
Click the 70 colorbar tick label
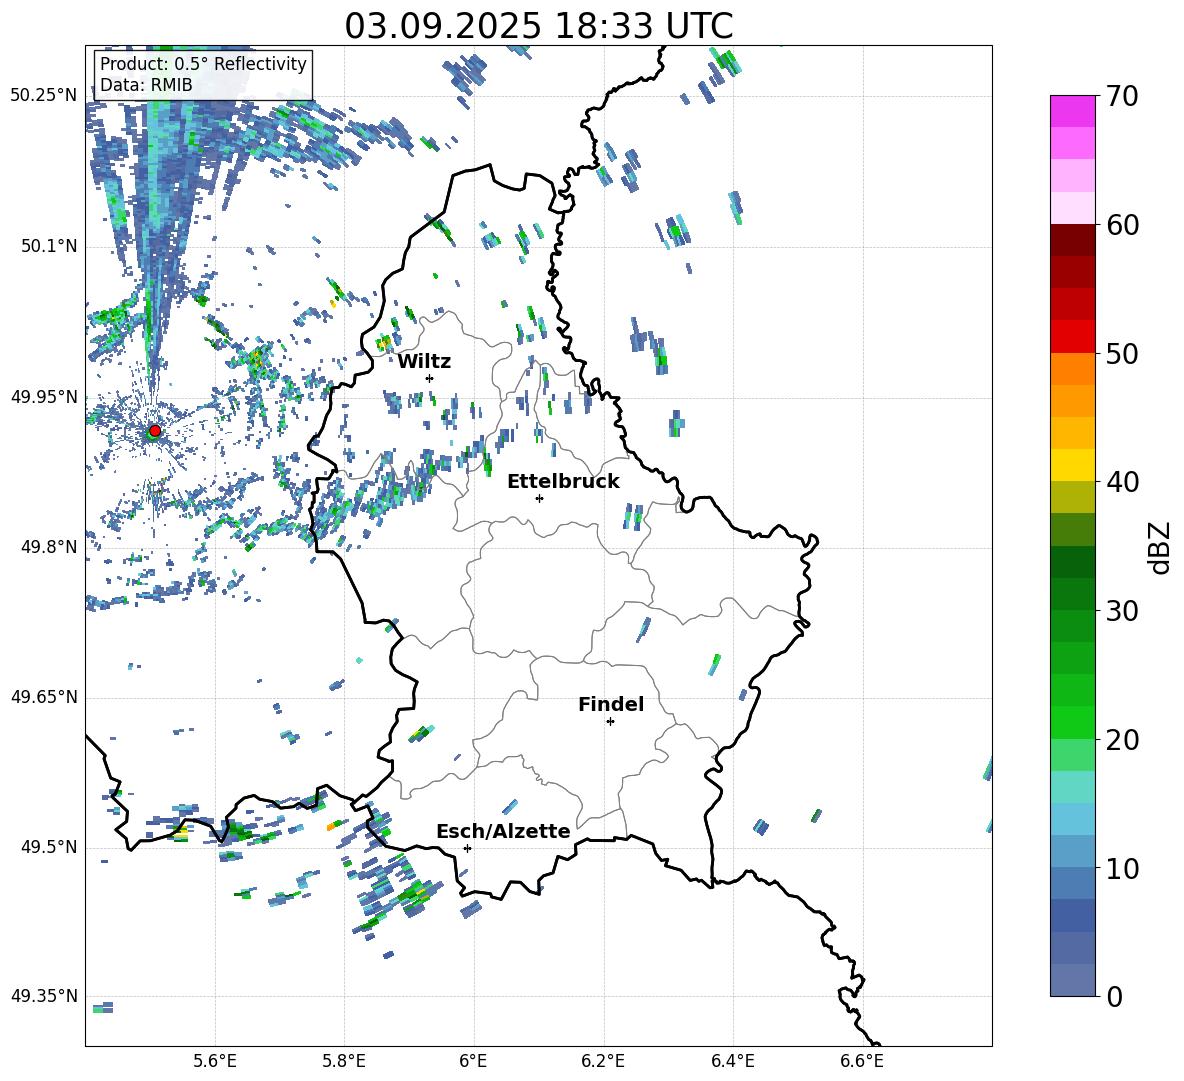click(x=1121, y=97)
